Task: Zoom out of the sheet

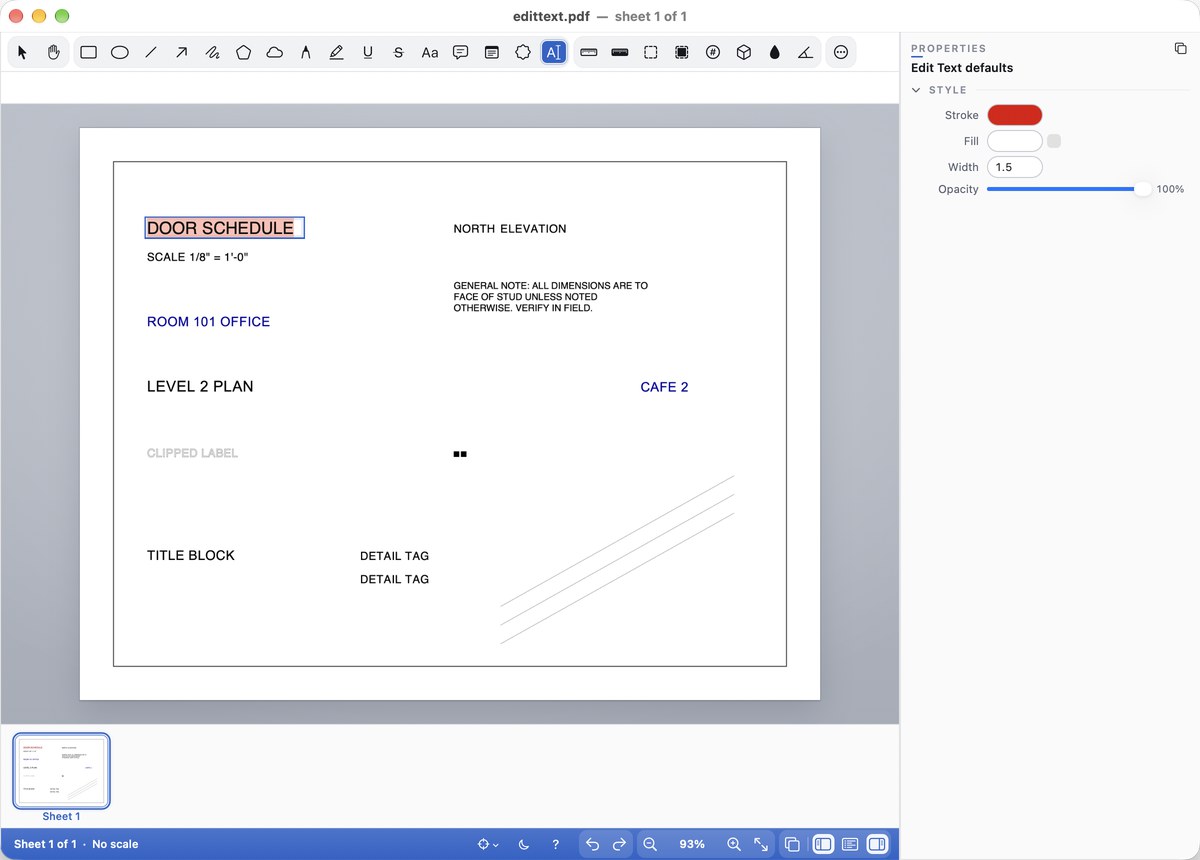Action: 650,844
